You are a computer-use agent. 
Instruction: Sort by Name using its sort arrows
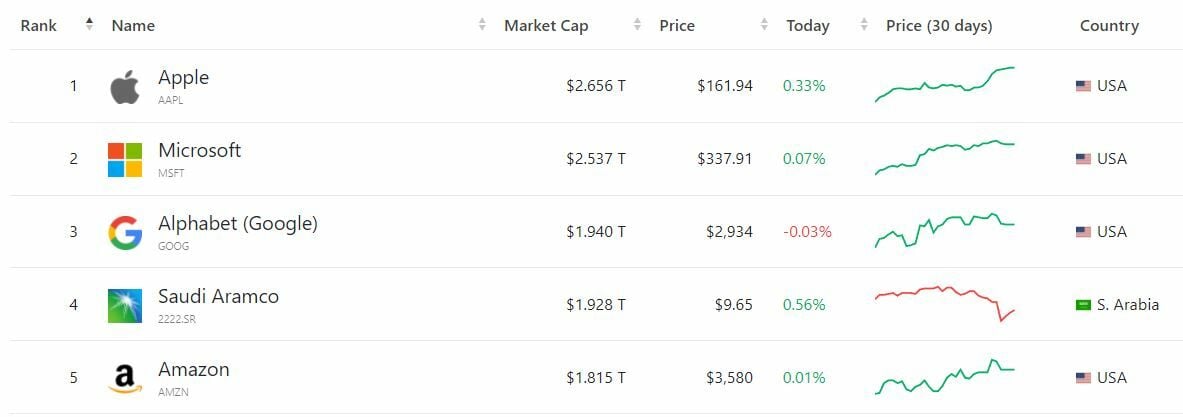coord(483,25)
